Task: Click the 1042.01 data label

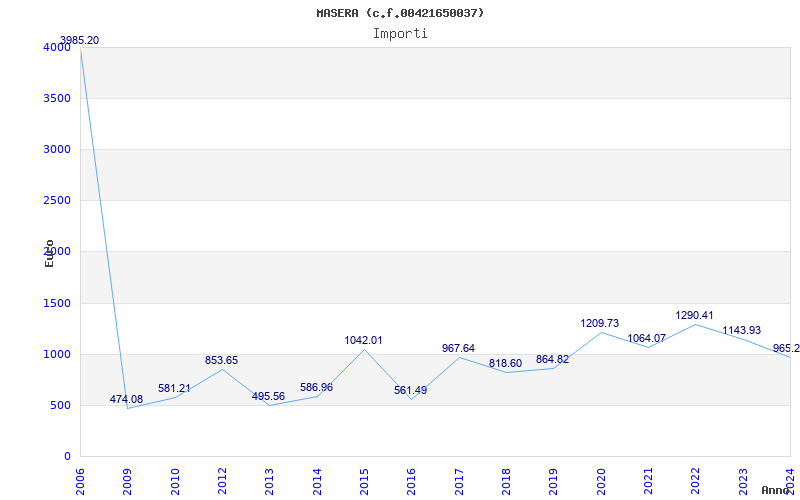Action: coord(363,340)
